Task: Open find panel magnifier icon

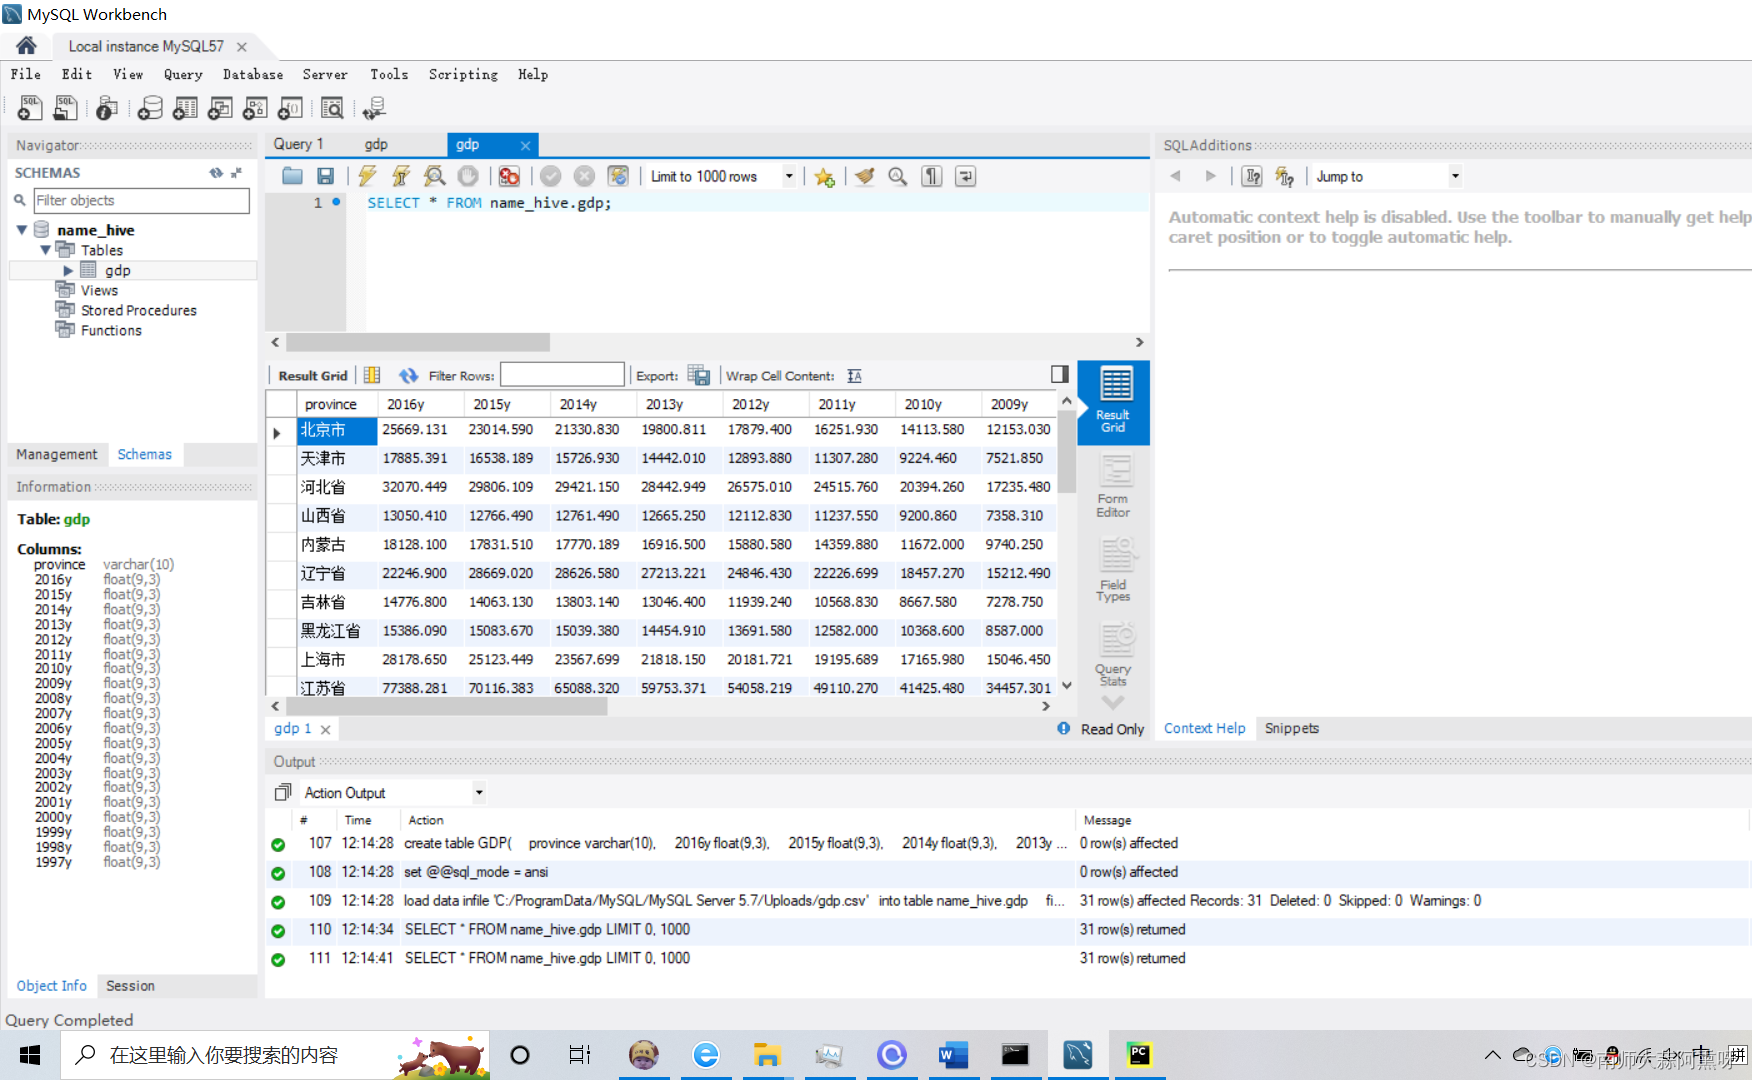Action: pos(898,176)
